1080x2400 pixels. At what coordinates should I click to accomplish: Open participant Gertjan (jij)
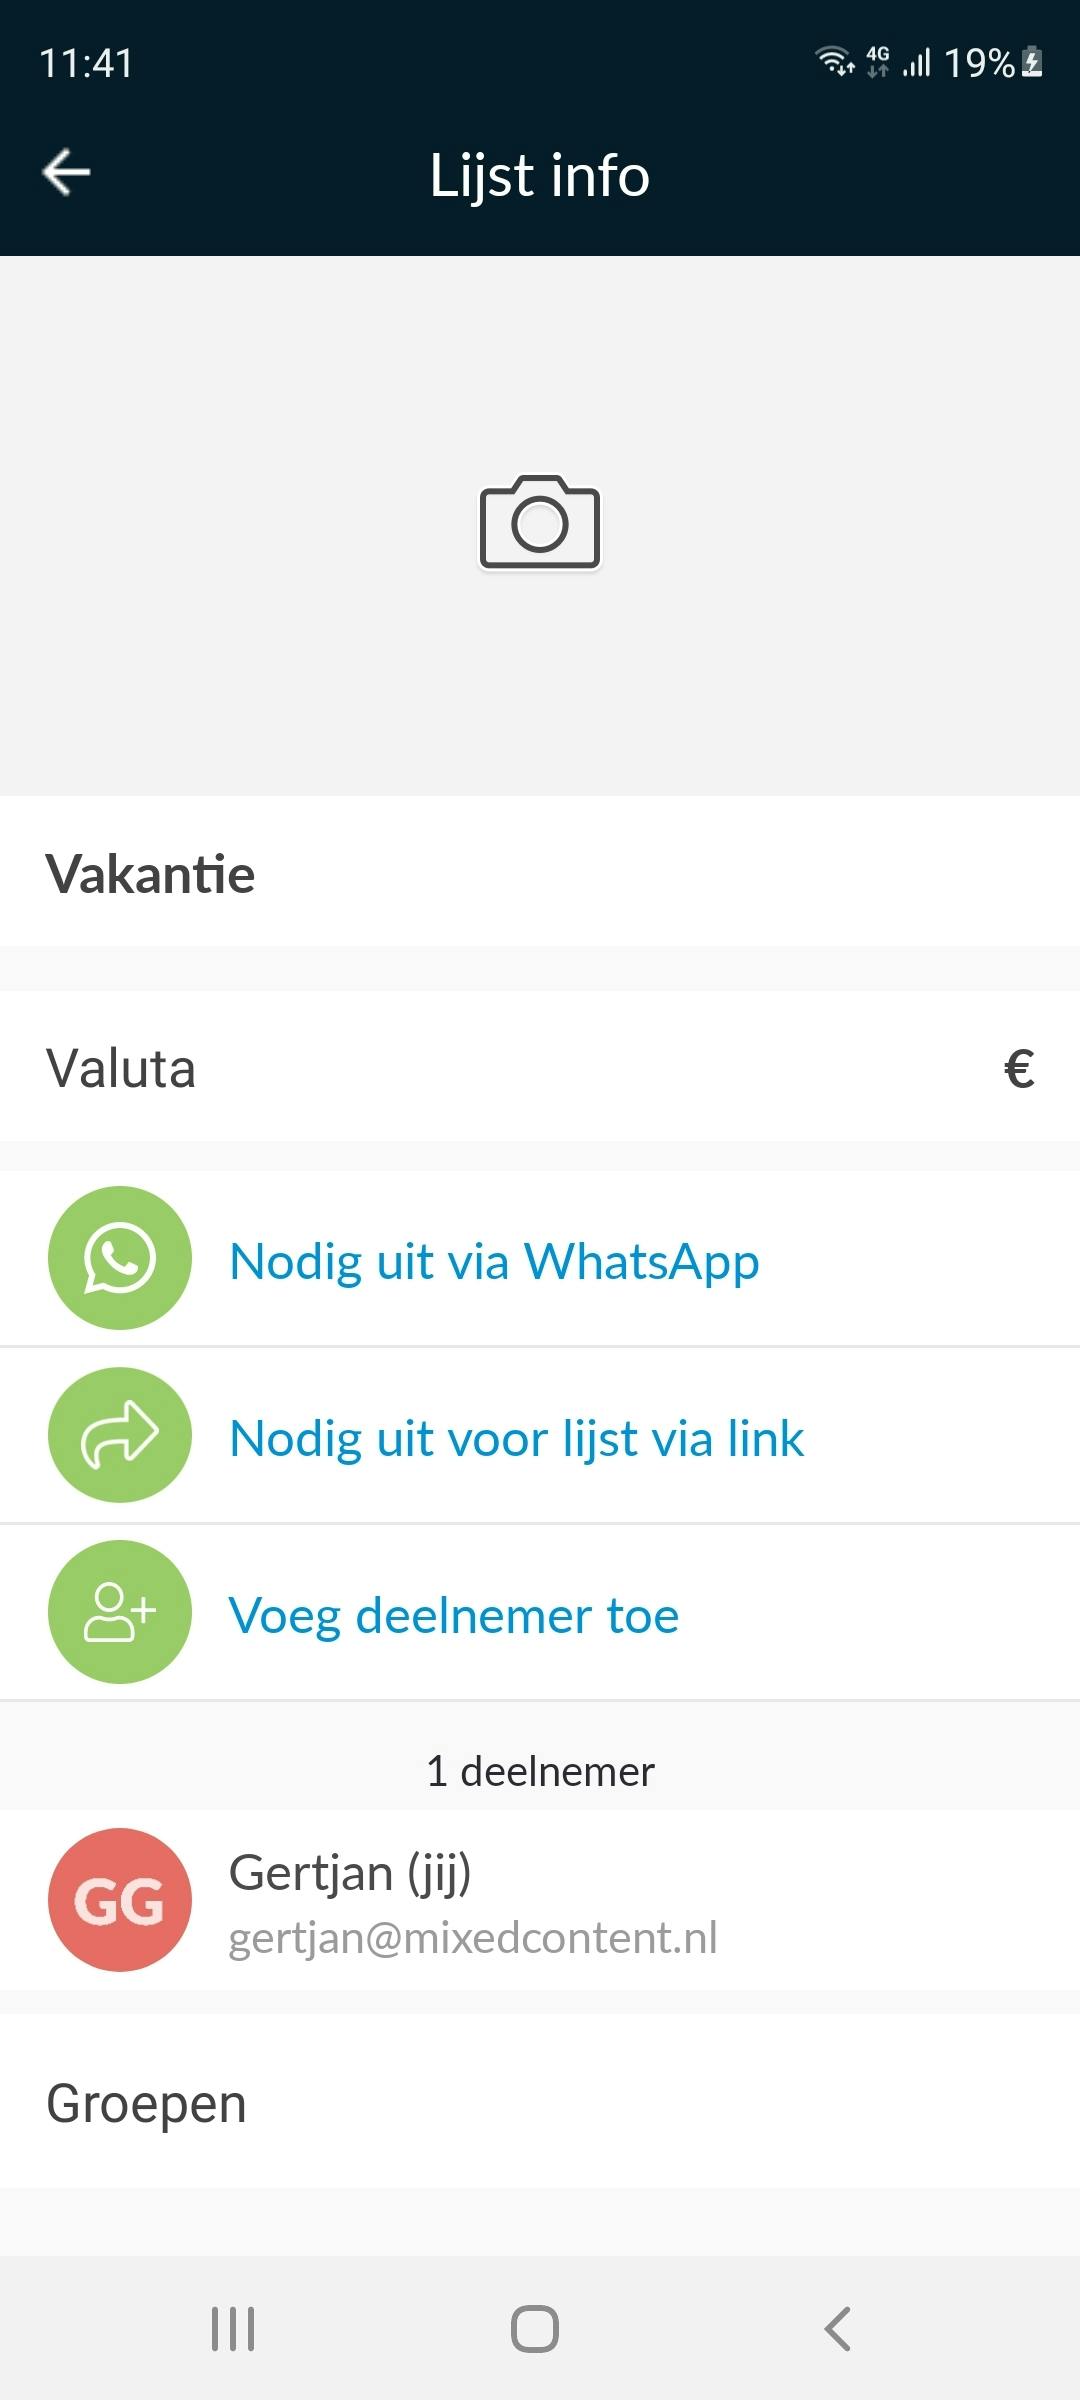pos(350,1872)
